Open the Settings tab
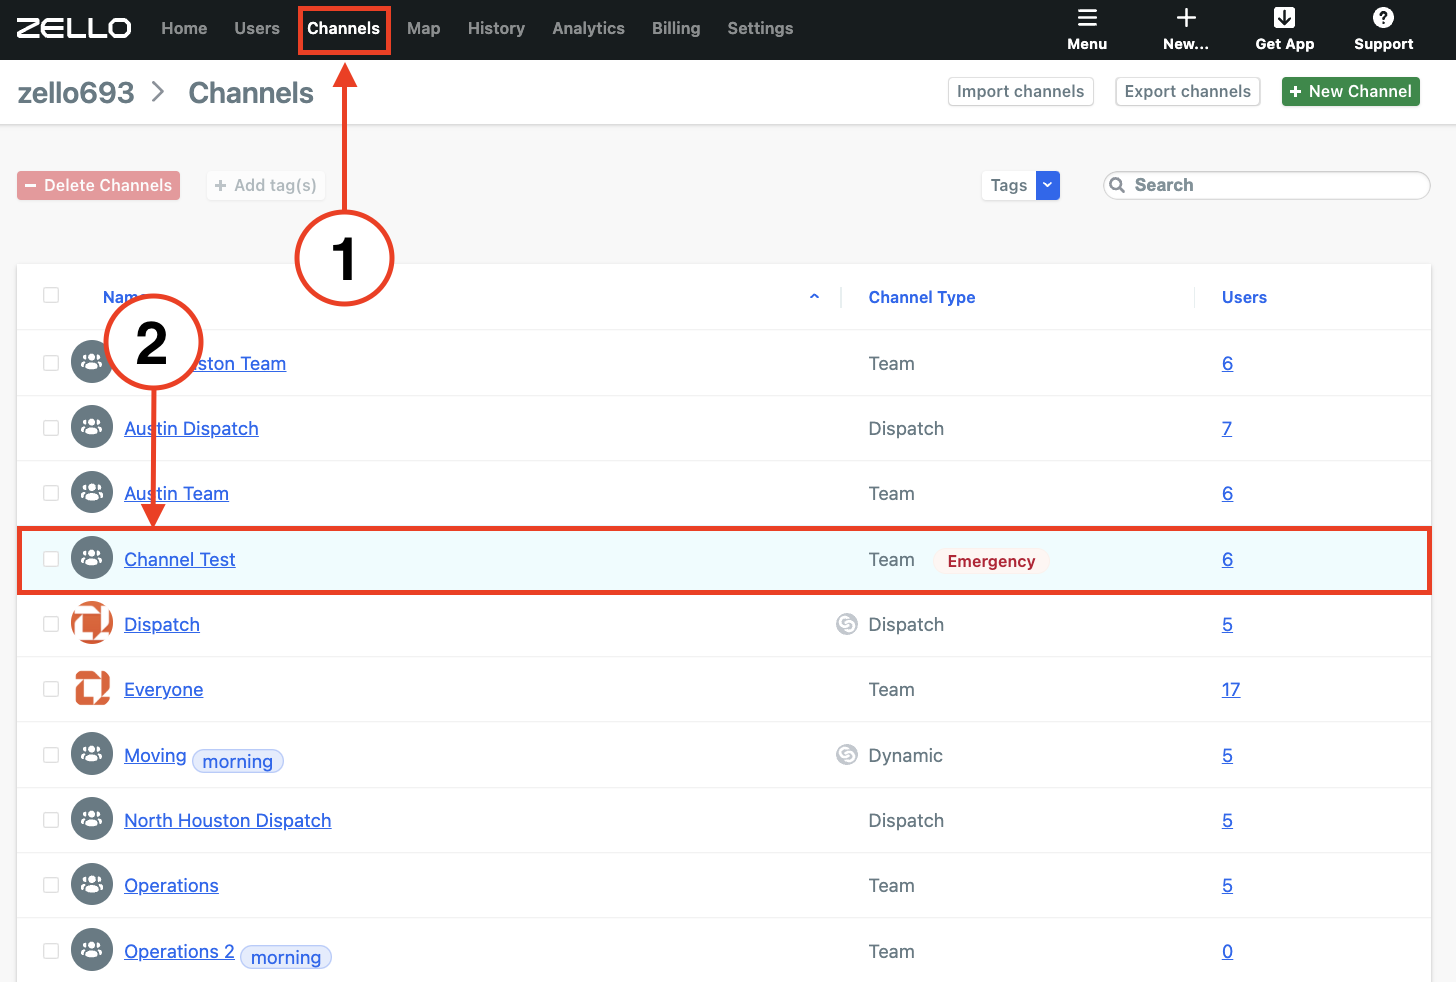Viewport: 1456px width, 982px height. click(x=760, y=28)
